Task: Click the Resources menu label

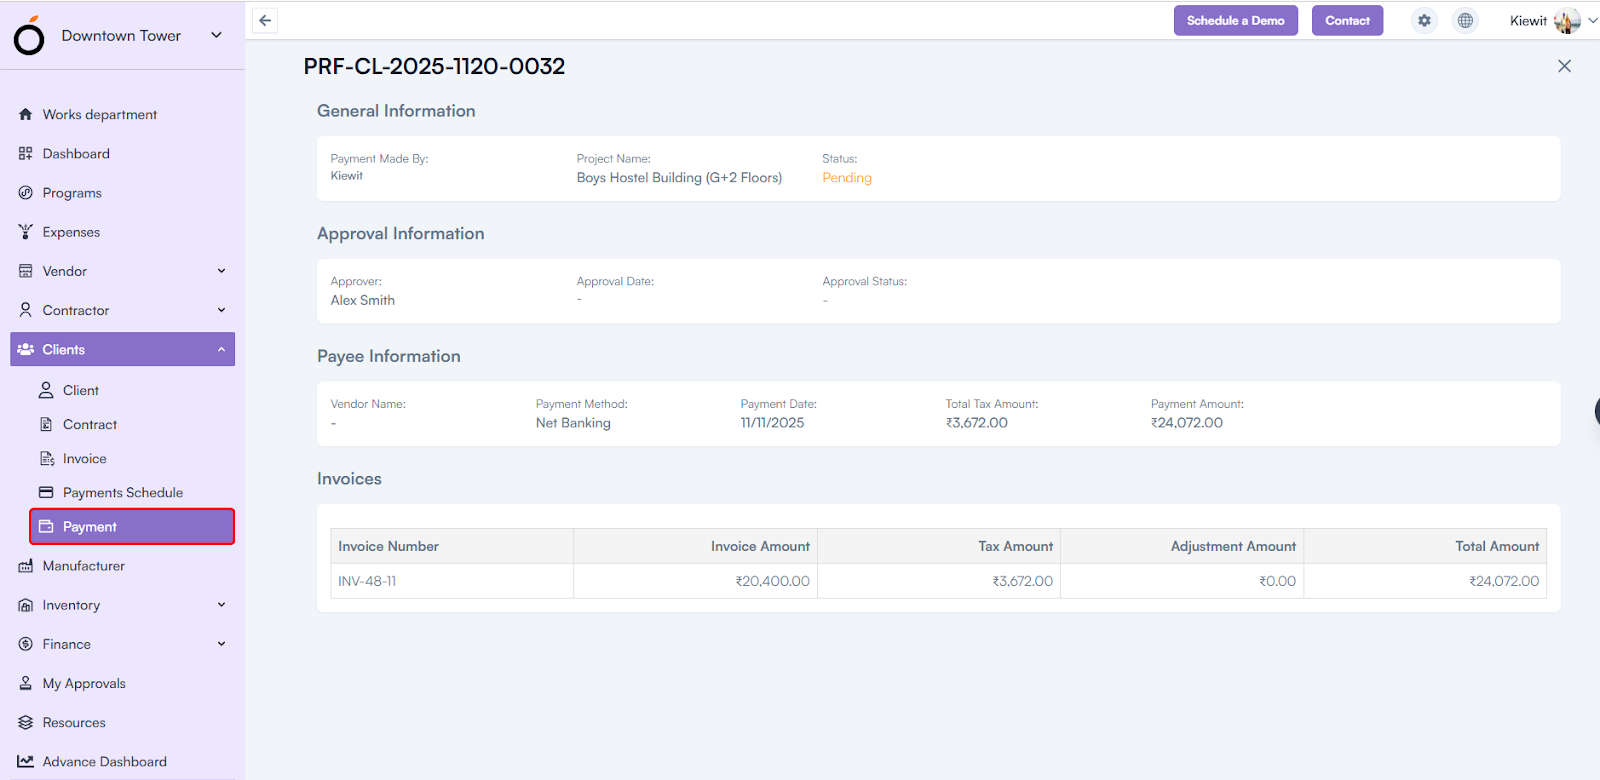Action: coord(74,722)
